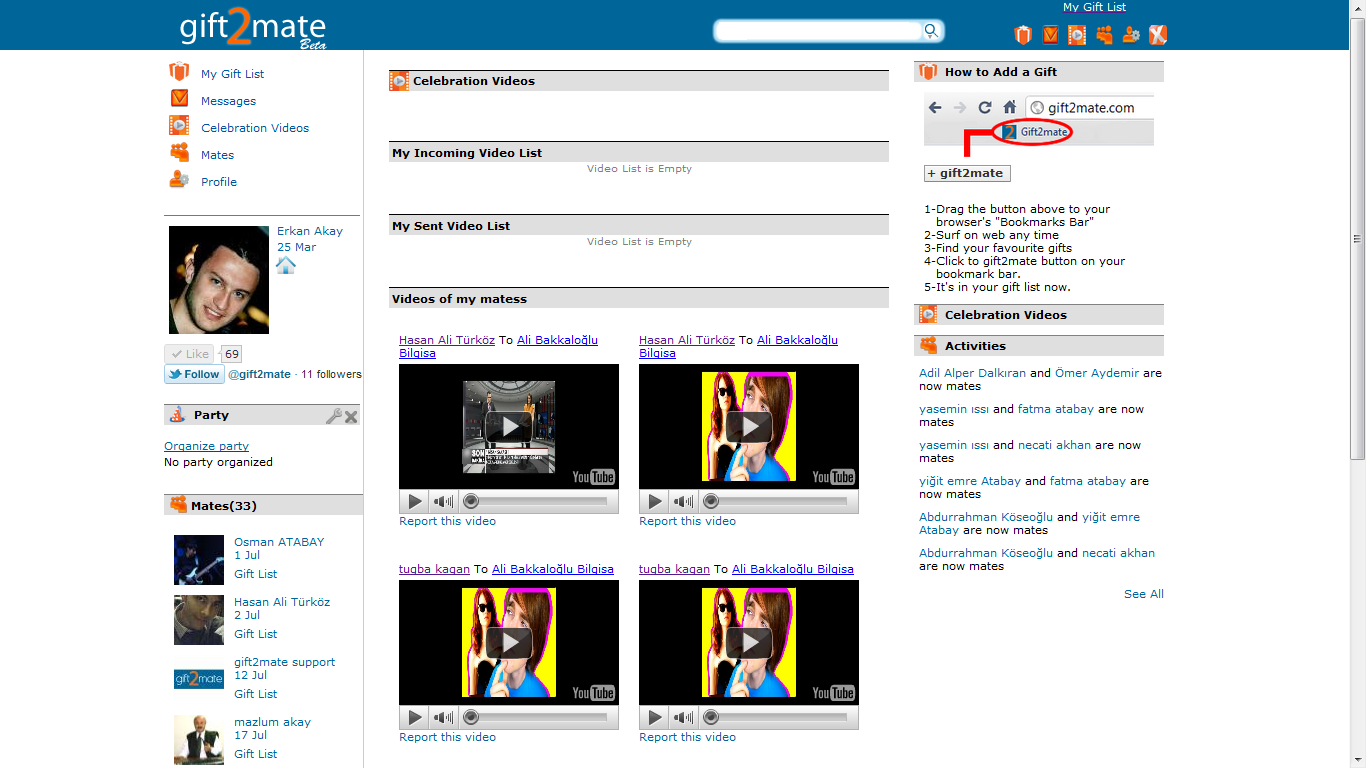Click the How to Add a Gift icon
Screen dimensions: 1366x768
pos(928,72)
